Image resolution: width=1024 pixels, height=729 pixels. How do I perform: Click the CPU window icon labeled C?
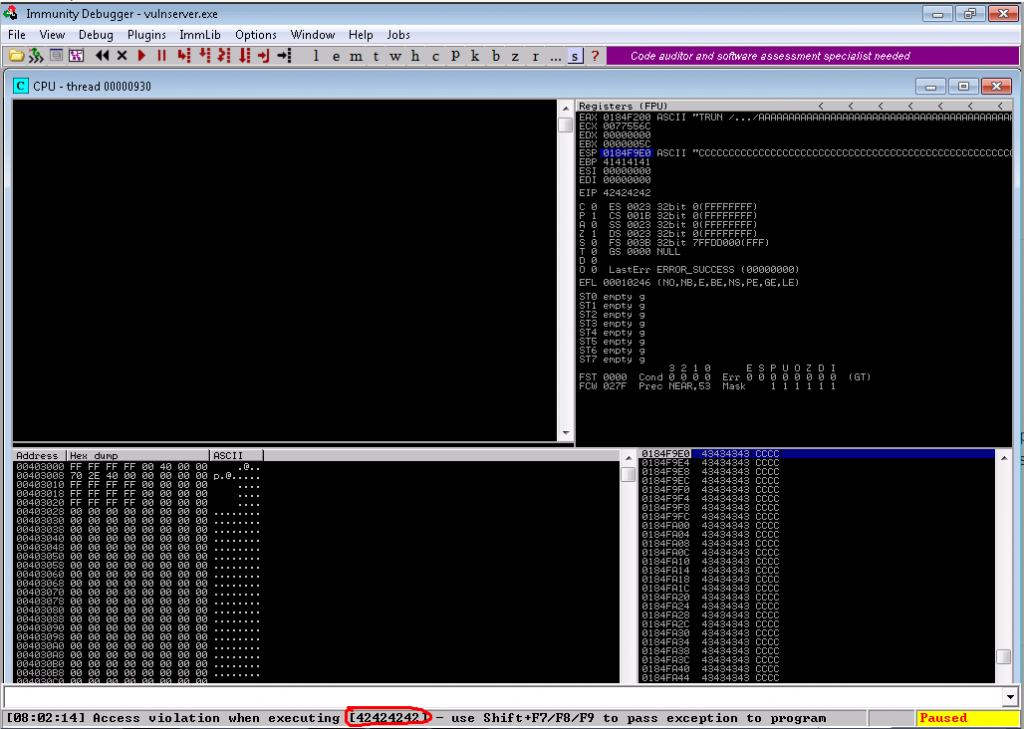[x=22, y=86]
